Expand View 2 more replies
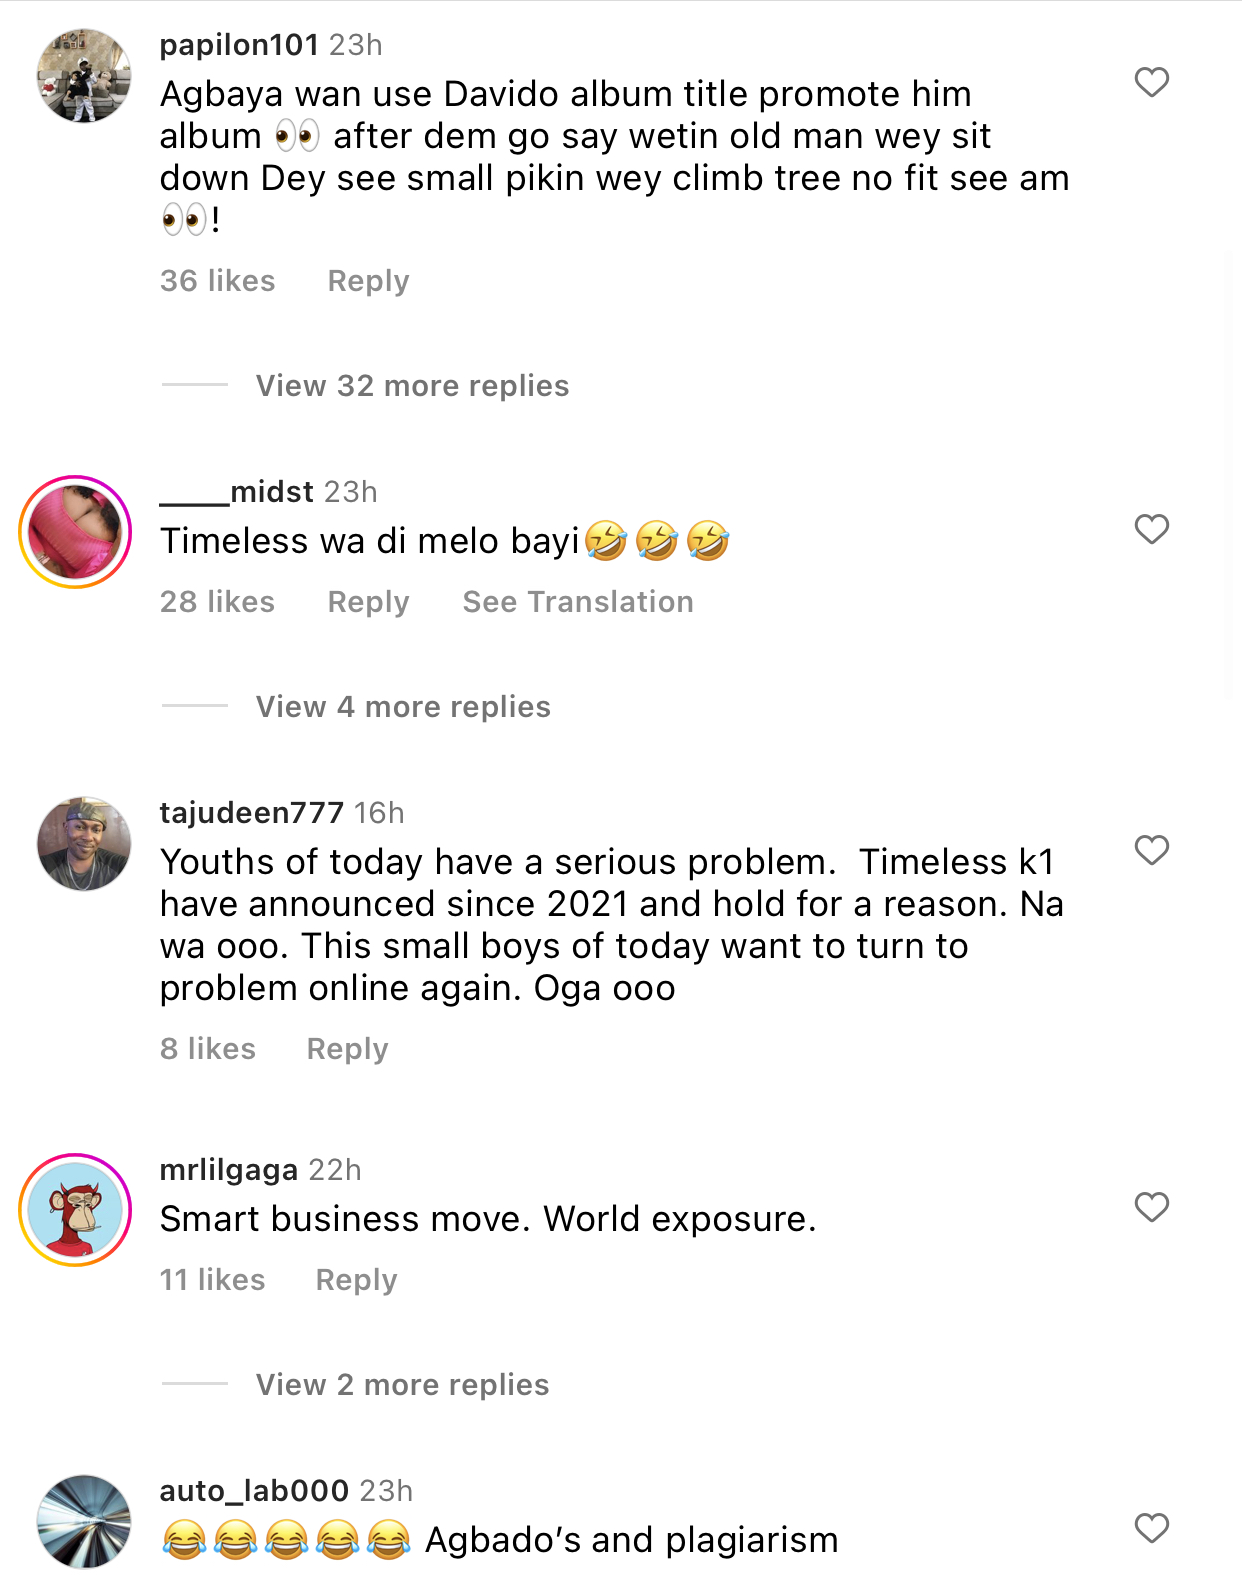 pos(402,1385)
